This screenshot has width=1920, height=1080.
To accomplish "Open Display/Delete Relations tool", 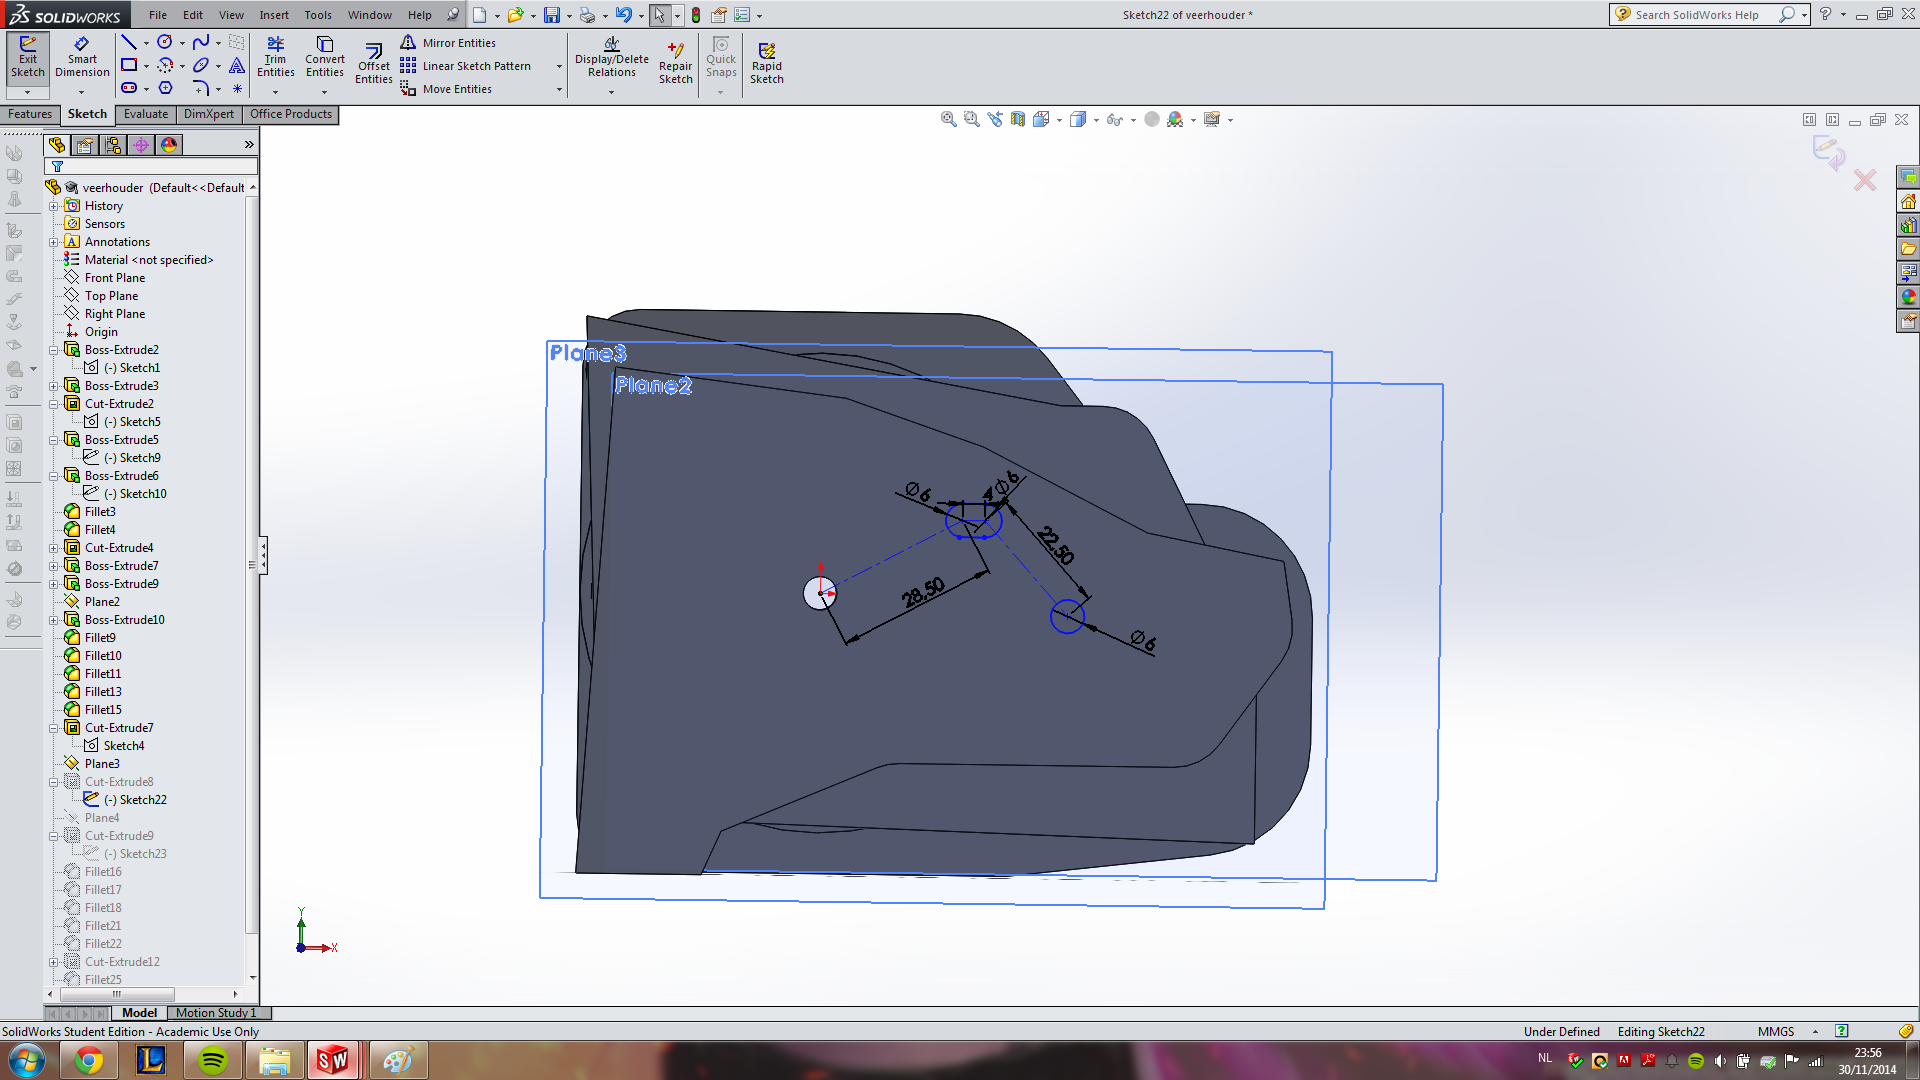I will coord(611,57).
